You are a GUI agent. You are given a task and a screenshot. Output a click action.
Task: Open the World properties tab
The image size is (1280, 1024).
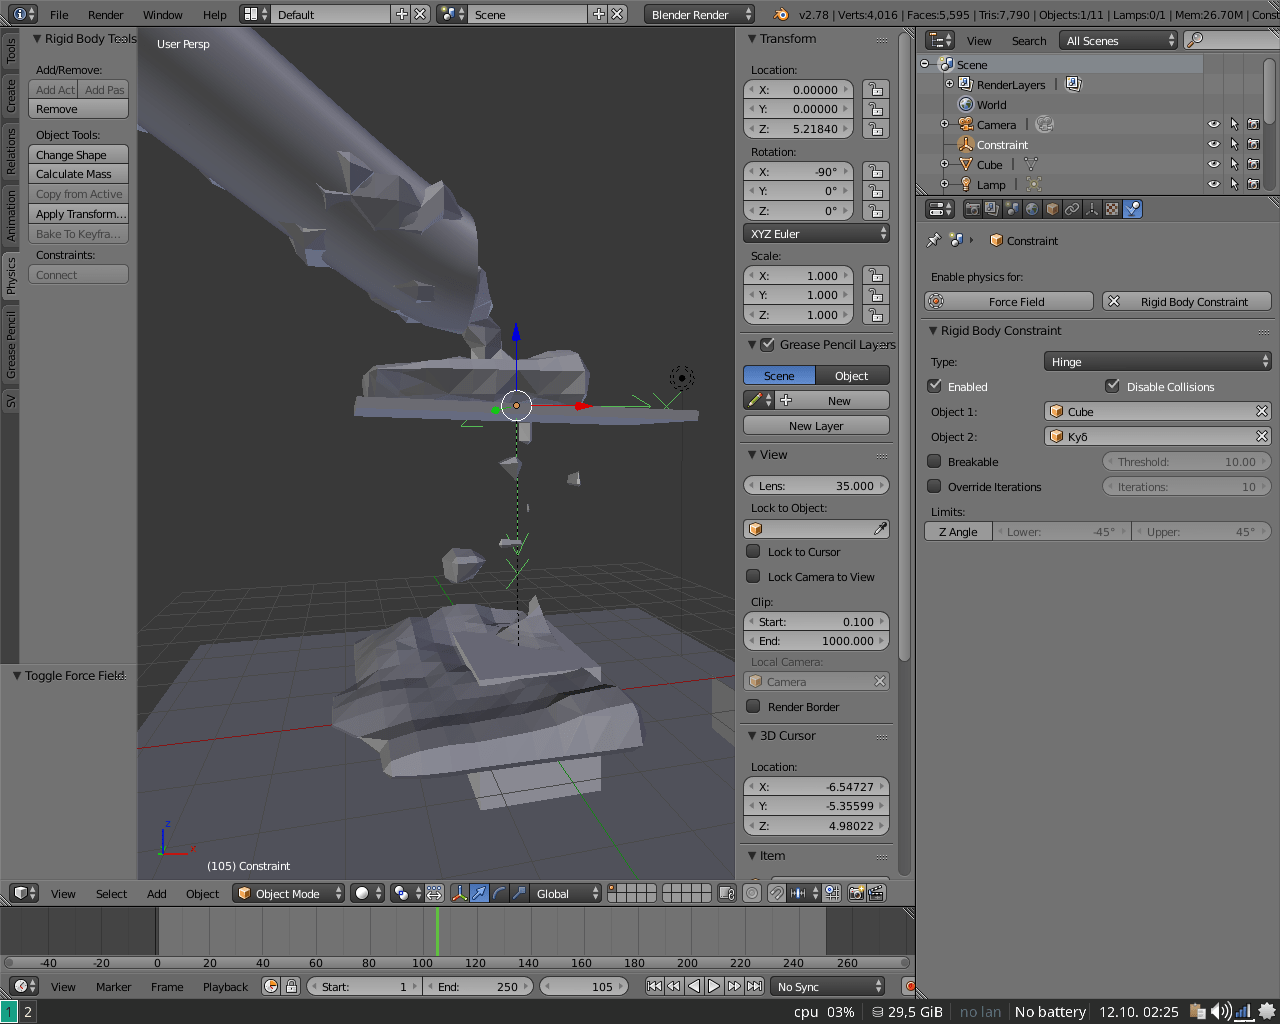point(1032,209)
